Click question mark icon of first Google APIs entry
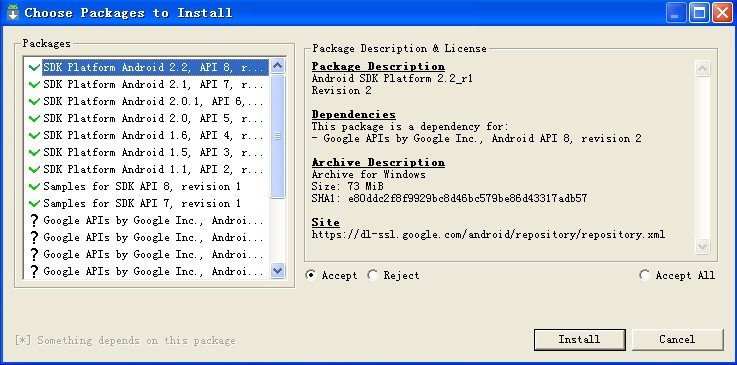This screenshot has width=737, height=365. click(34, 220)
